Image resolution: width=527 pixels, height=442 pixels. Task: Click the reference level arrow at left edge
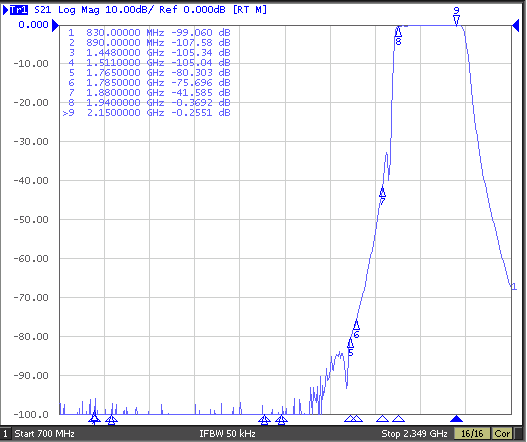pyautogui.click(x=55, y=25)
